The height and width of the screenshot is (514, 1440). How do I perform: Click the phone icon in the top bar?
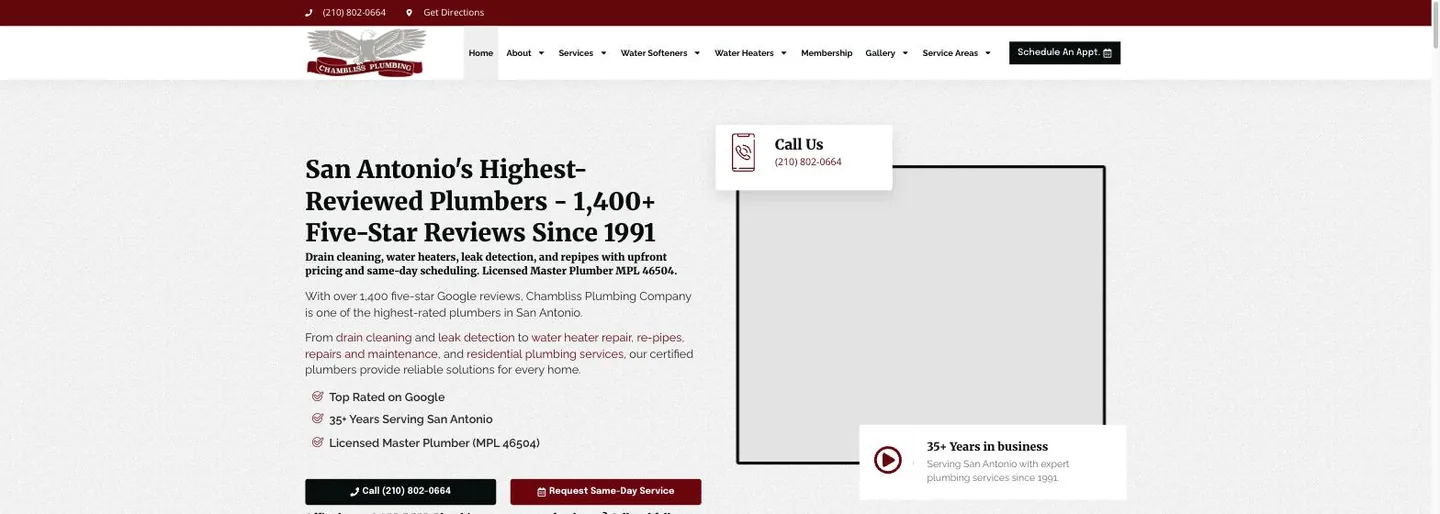coord(309,13)
